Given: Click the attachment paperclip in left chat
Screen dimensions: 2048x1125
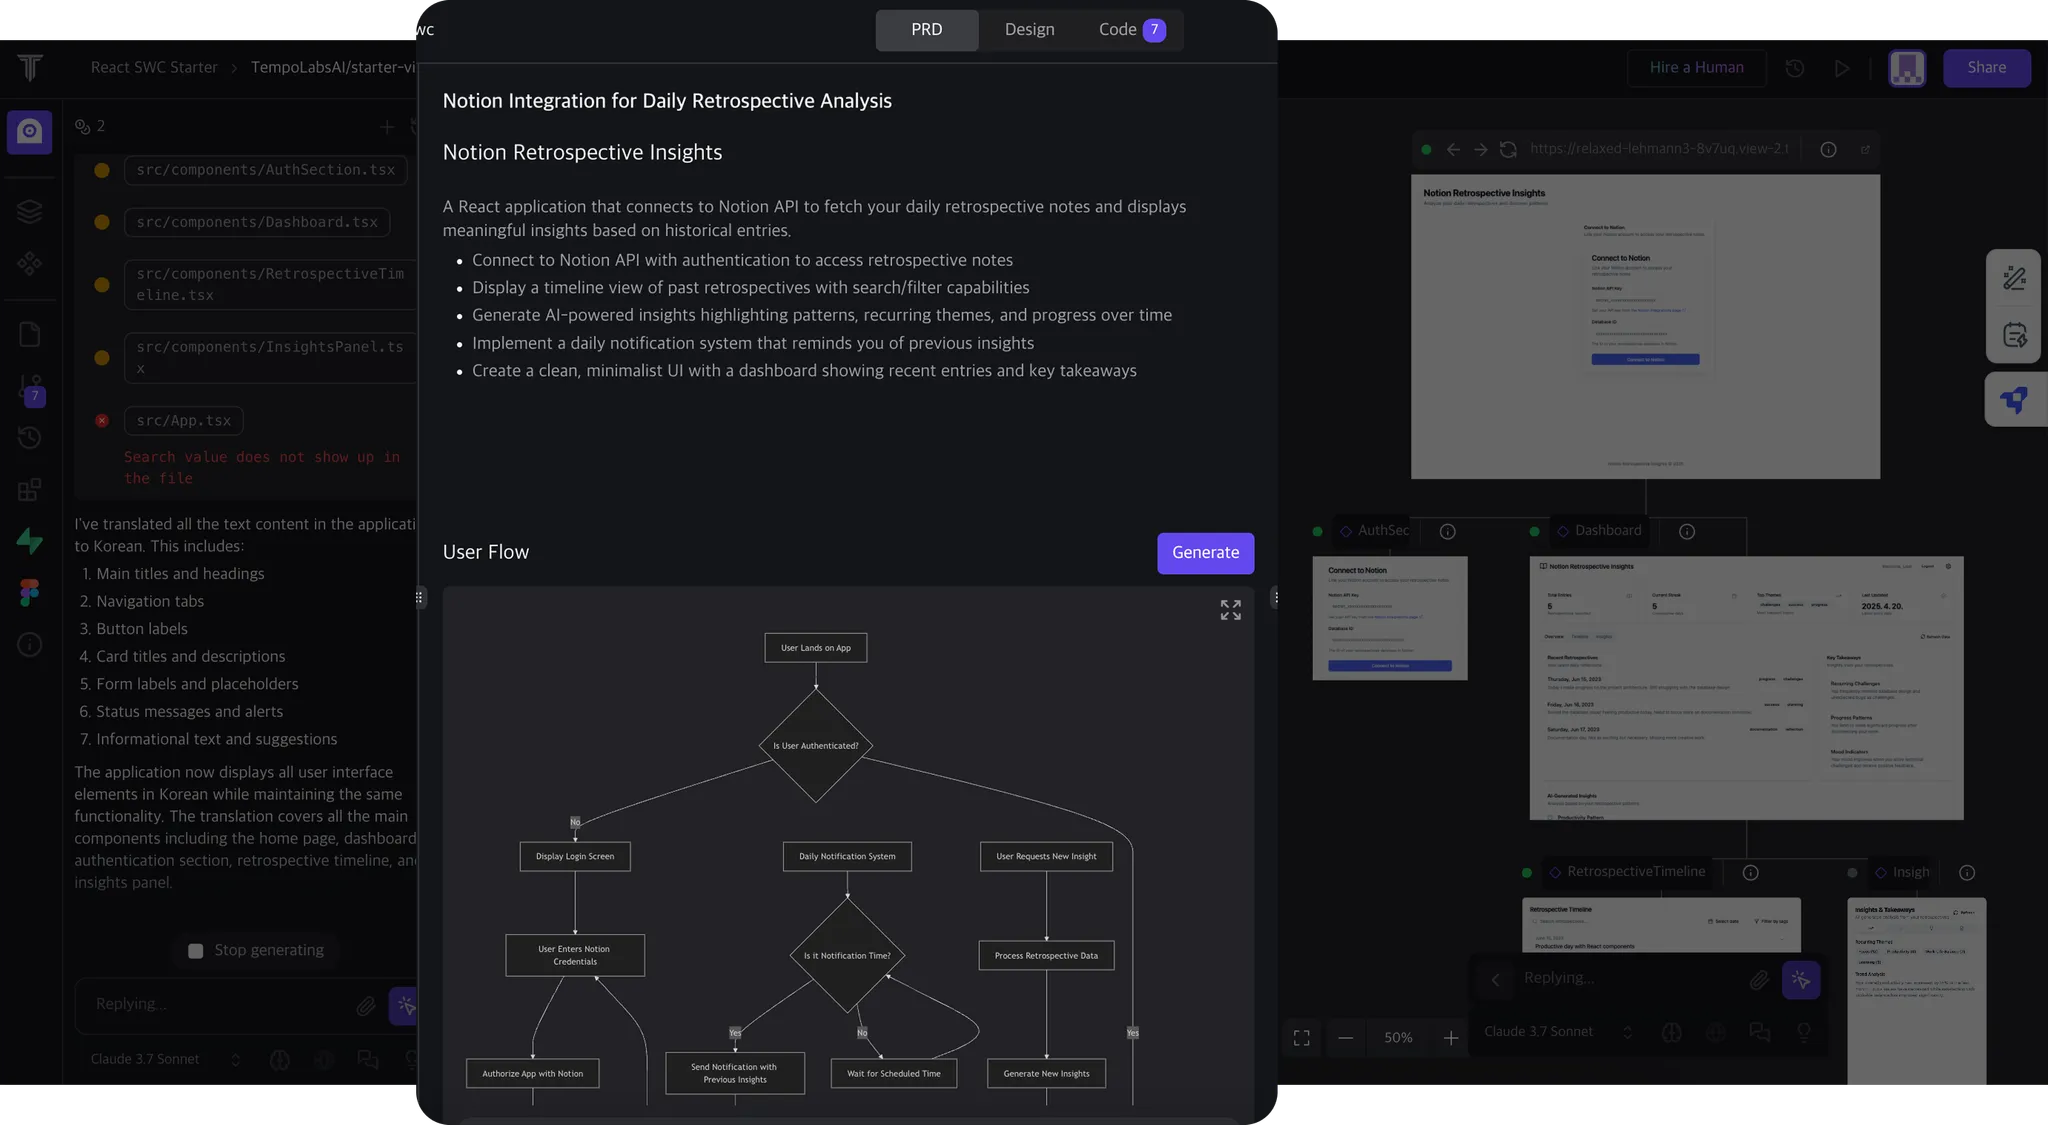Looking at the screenshot, I should (x=366, y=1006).
